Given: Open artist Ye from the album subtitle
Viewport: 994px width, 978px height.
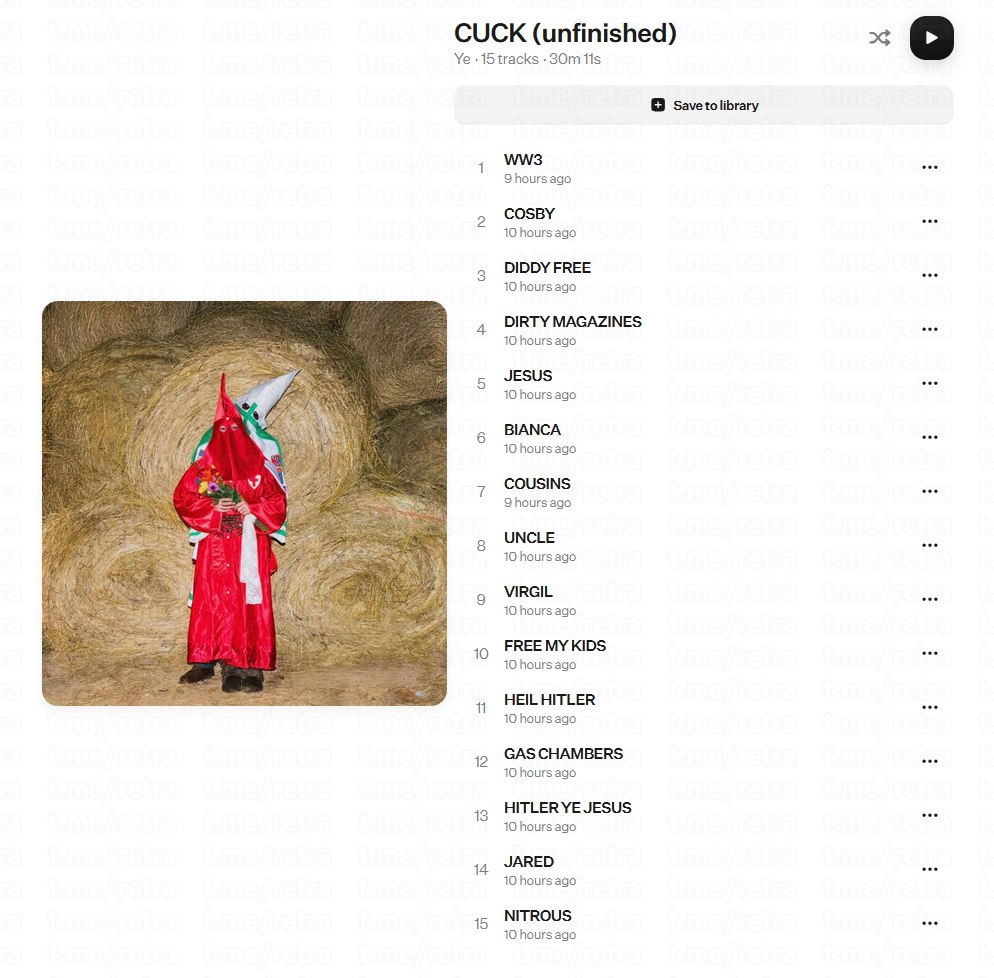Looking at the screenshot, I should click(462, 59).
